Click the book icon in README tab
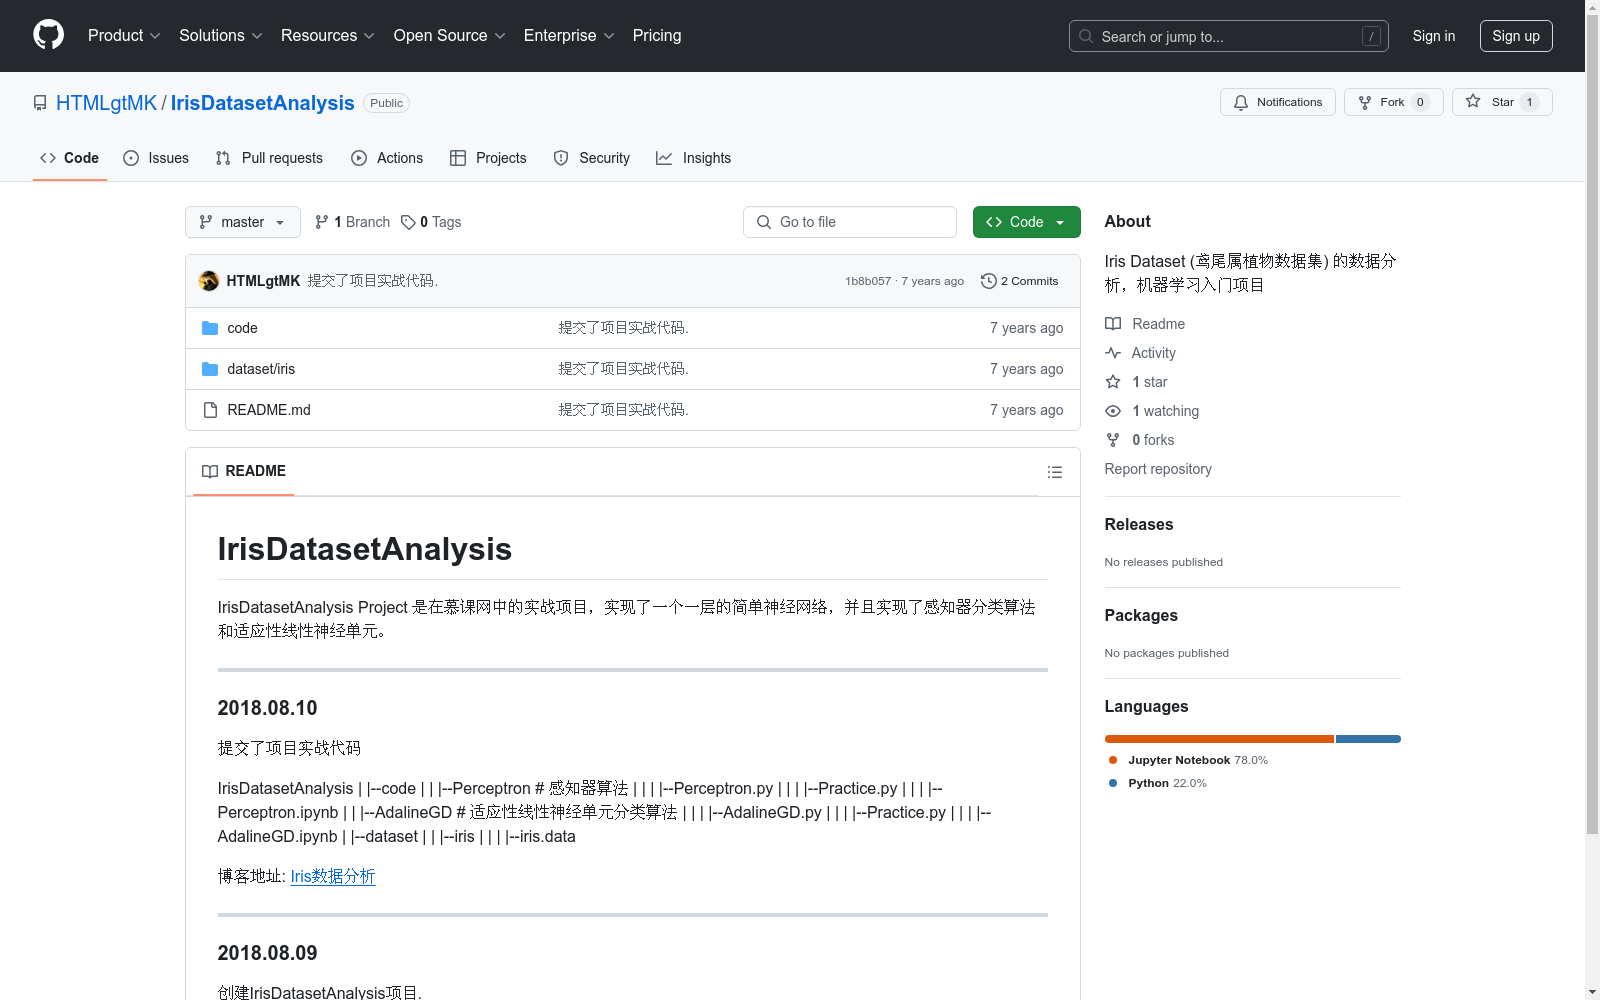This screenshot has width=1600, height=1000. (210, 471)
